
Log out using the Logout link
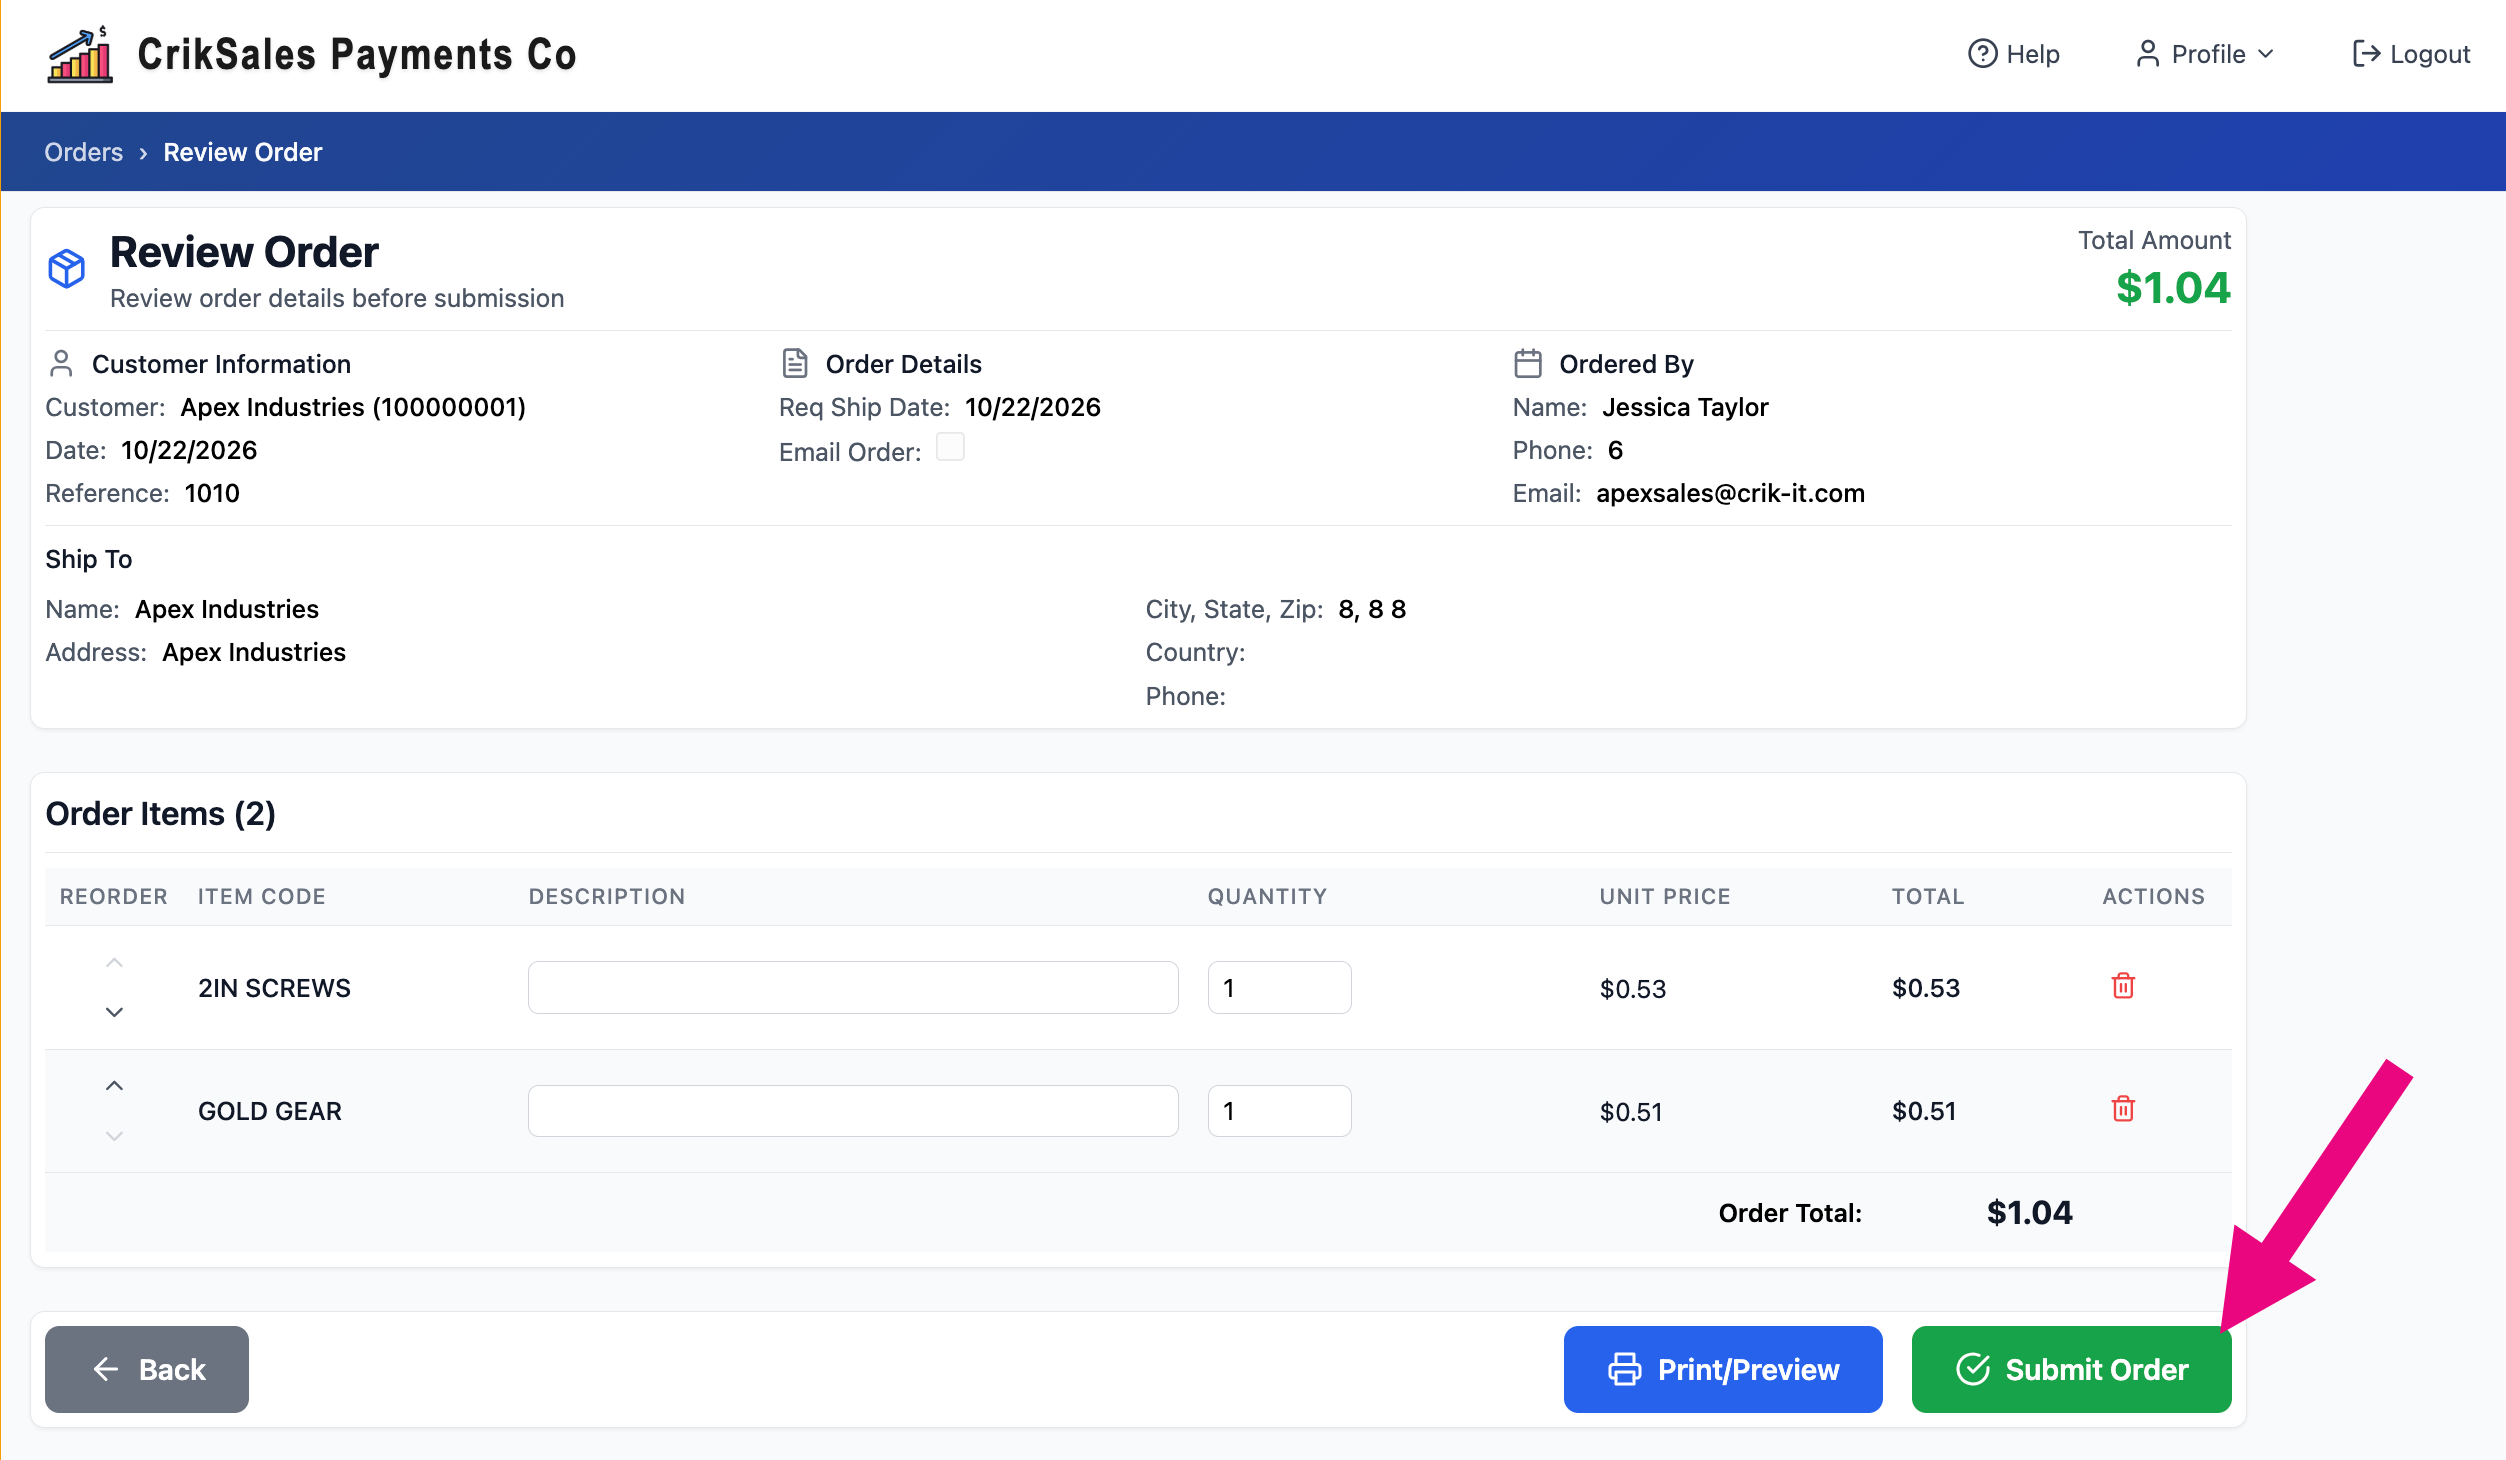2410,54
